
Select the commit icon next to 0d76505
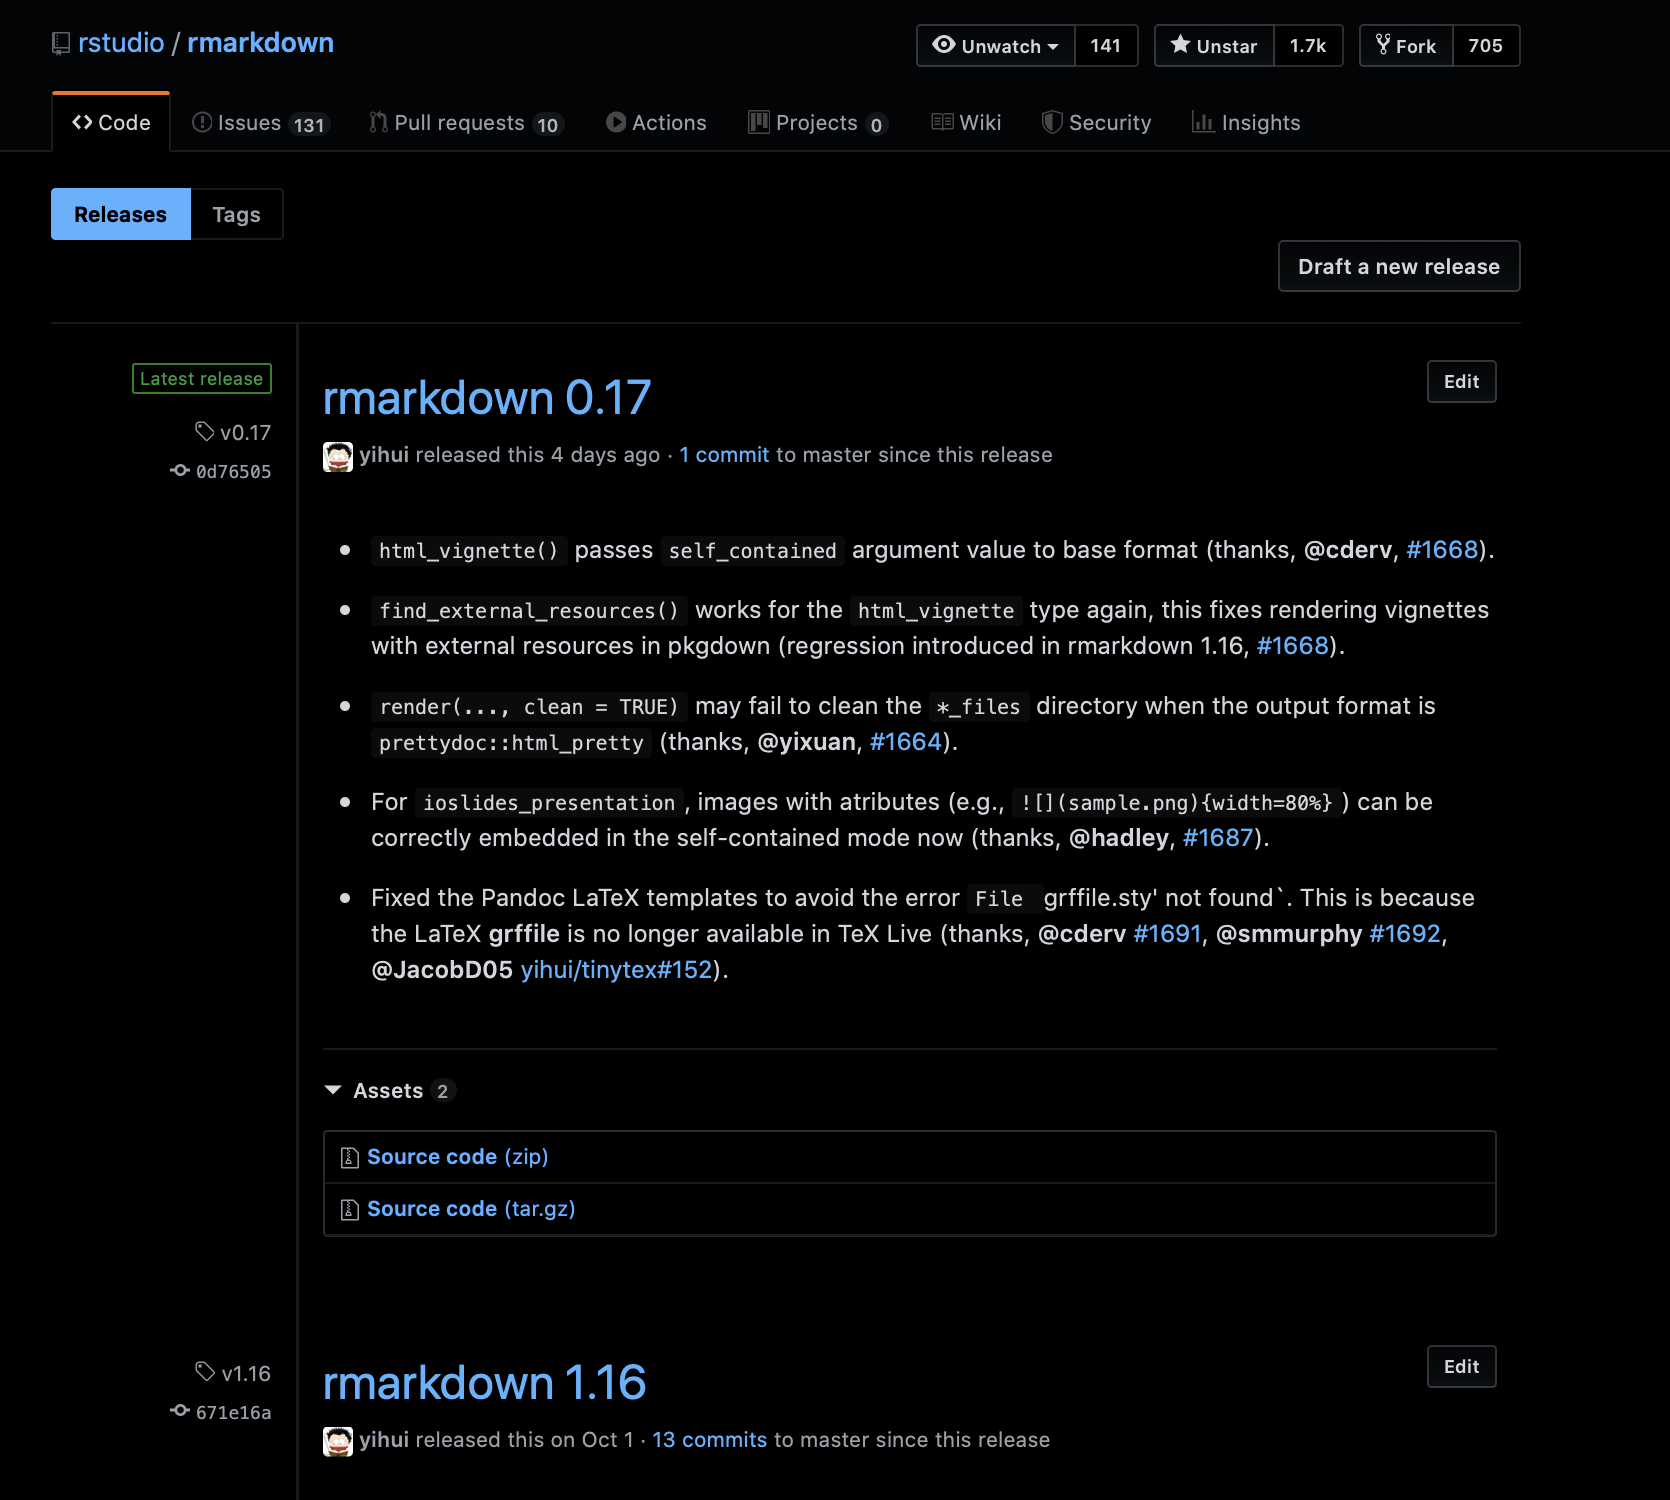180,470
